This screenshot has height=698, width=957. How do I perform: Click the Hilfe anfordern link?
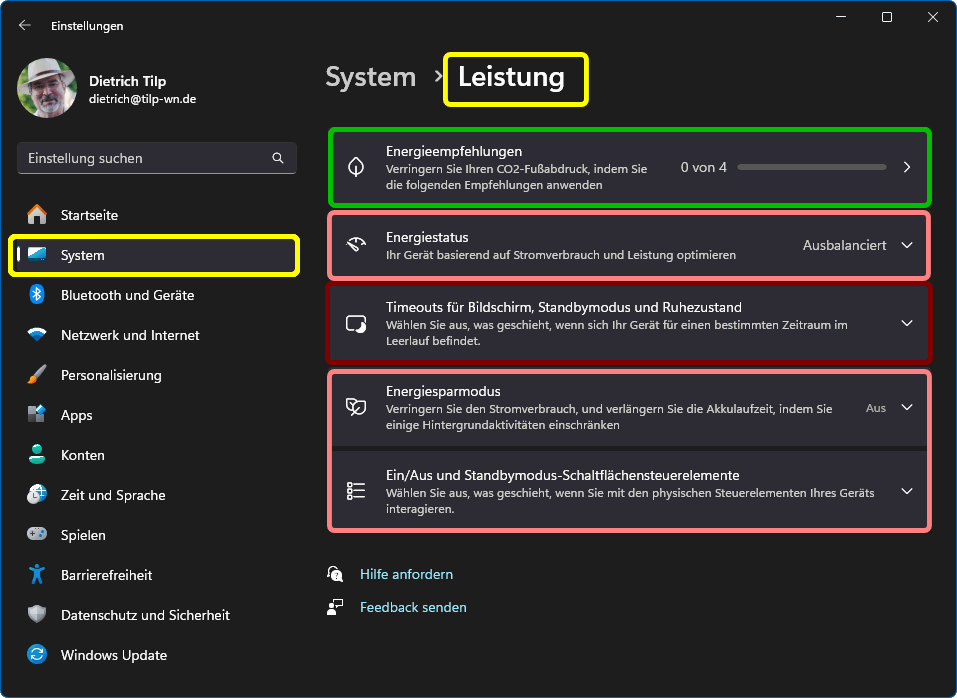pyautogui.click(x=406, y=574)
